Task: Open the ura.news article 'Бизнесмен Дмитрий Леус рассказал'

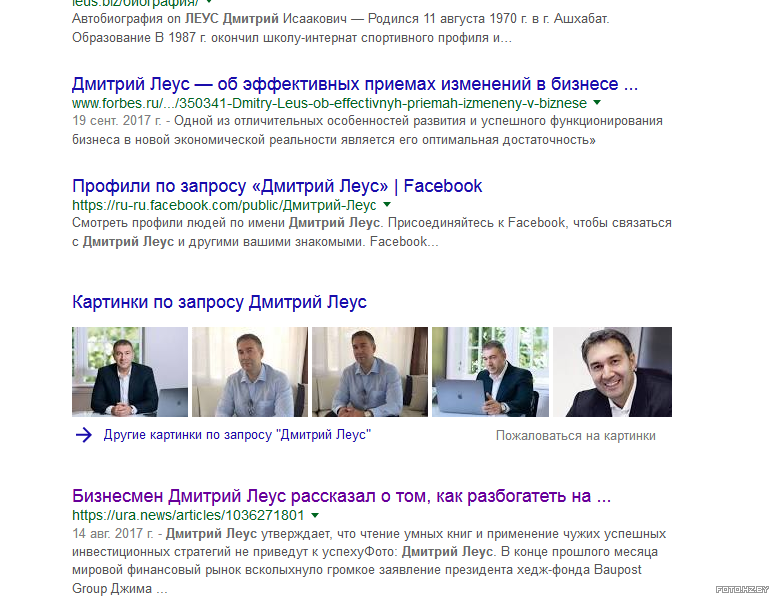Action: [342, 496]
